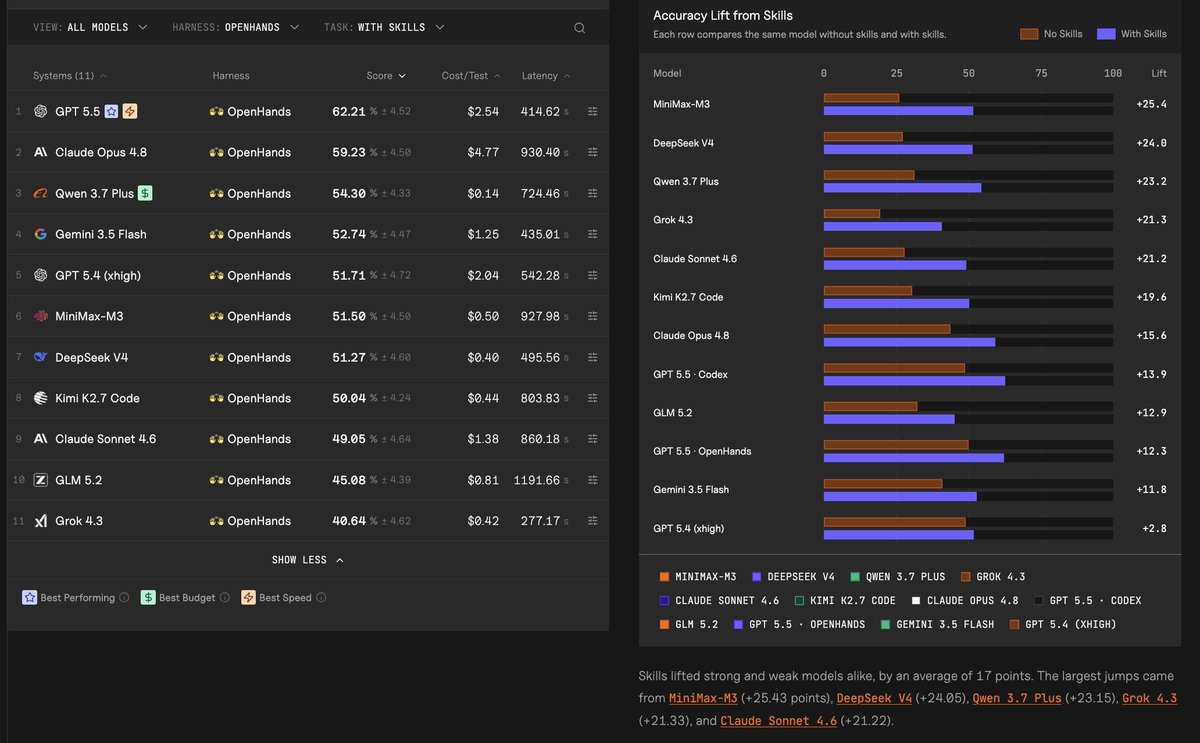Viewport: 1200px width, 743px height.
Task: Open the Task: With Skills dropdown
Action: (x=384, y=28)
